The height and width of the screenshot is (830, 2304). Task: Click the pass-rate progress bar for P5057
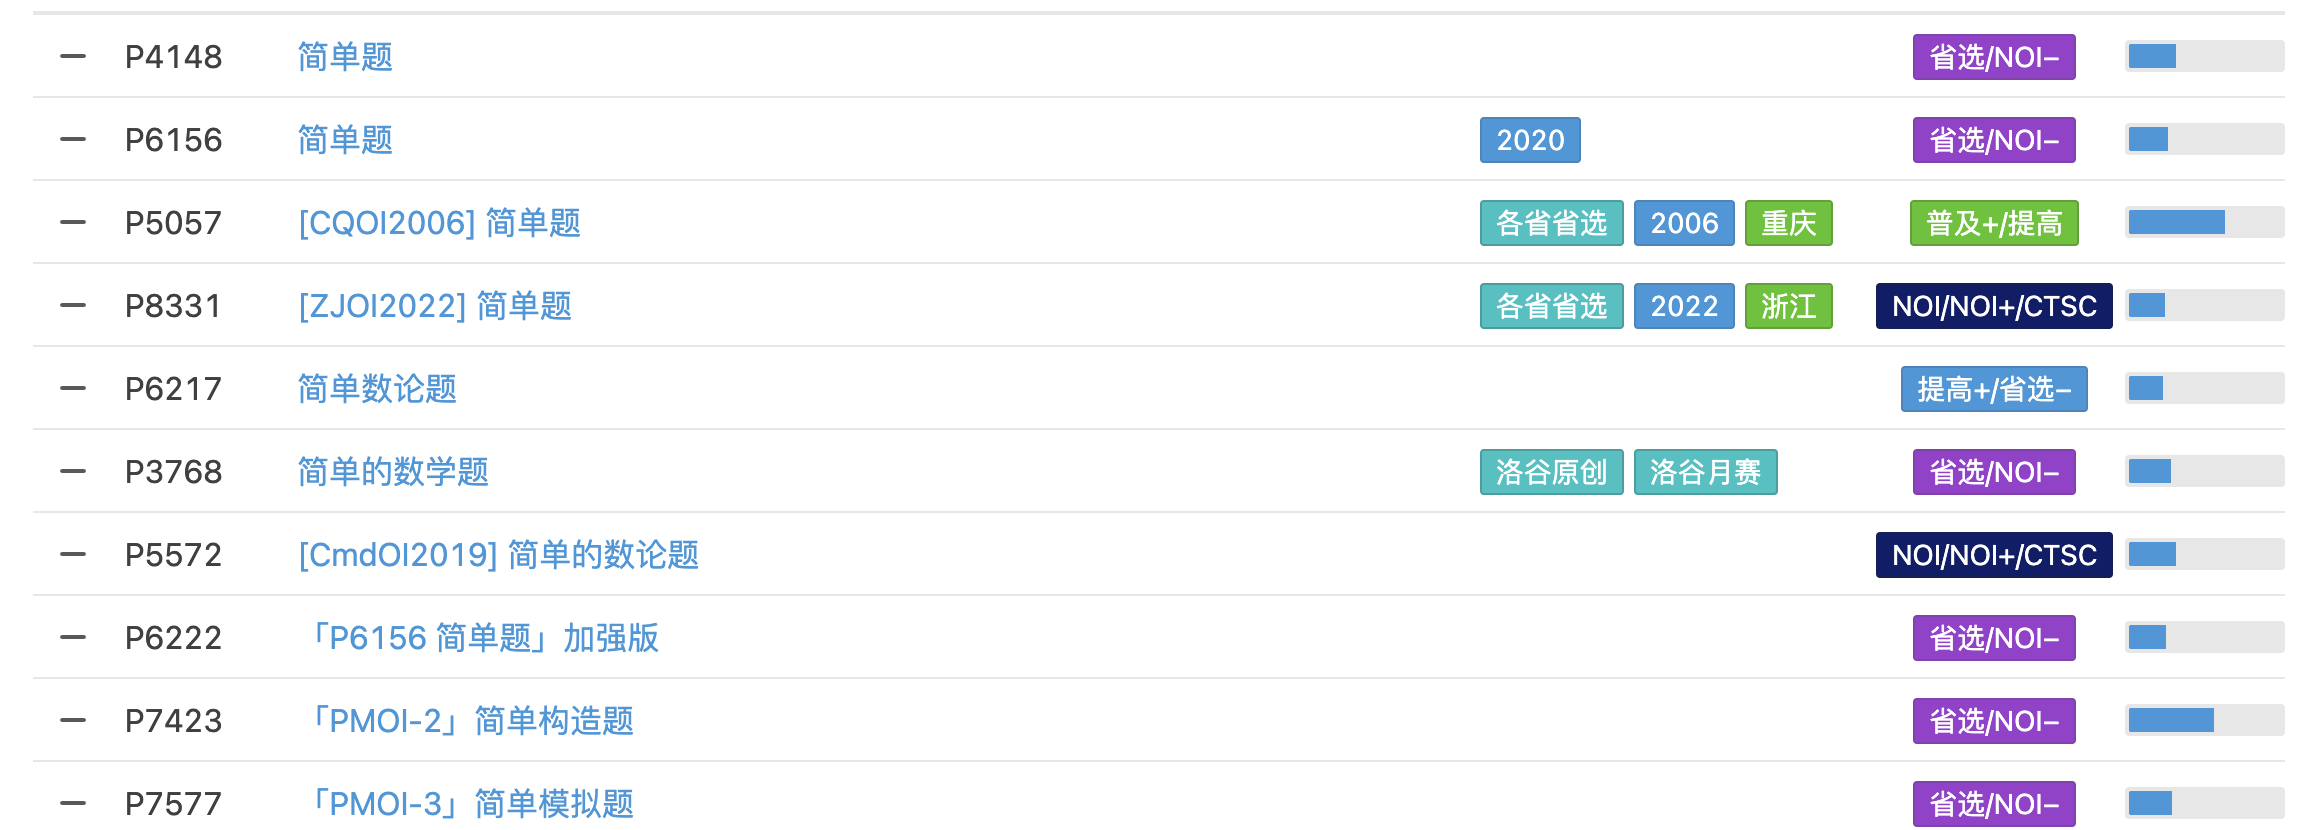tap(2204, 222)
